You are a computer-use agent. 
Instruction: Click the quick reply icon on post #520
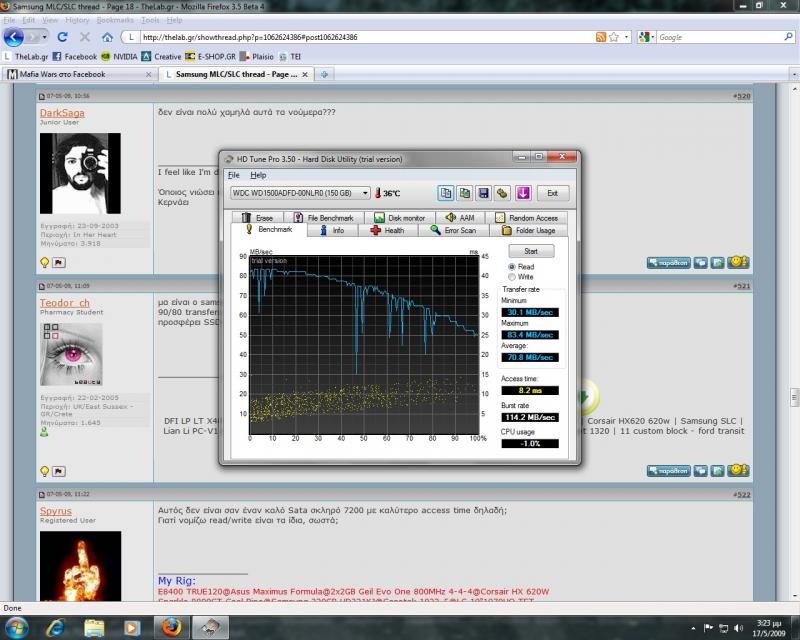tap(717, 262)
